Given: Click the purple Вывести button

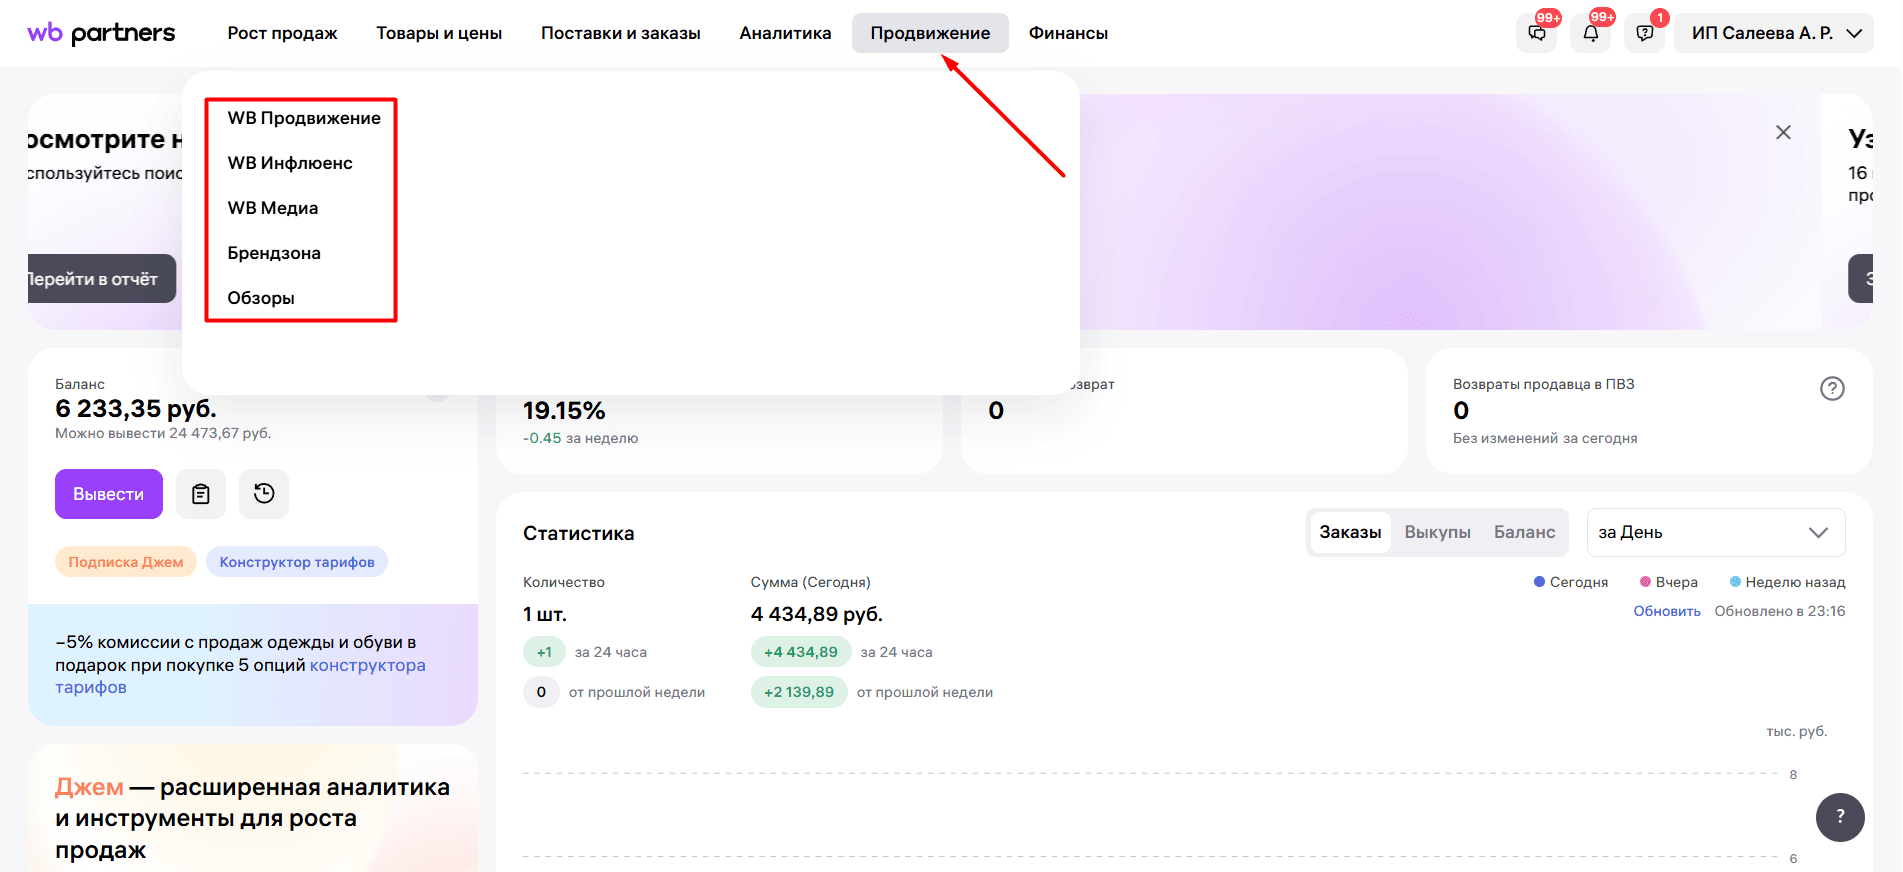Looking at the screenshot, I should [109, 494].
